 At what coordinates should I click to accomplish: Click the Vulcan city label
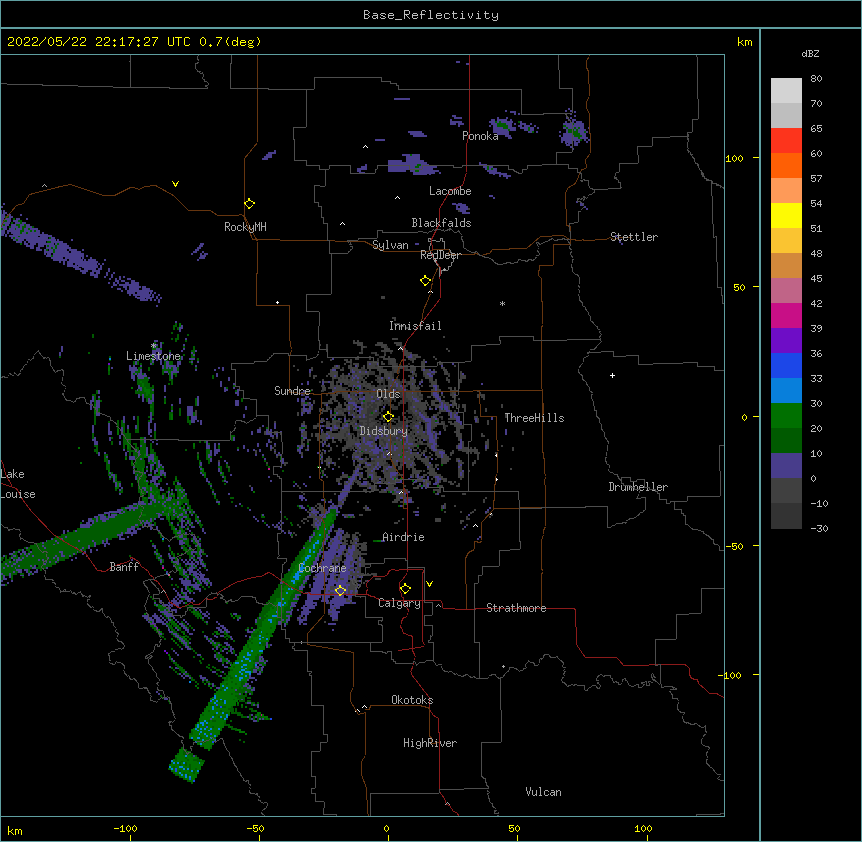(x=543, y=792)
